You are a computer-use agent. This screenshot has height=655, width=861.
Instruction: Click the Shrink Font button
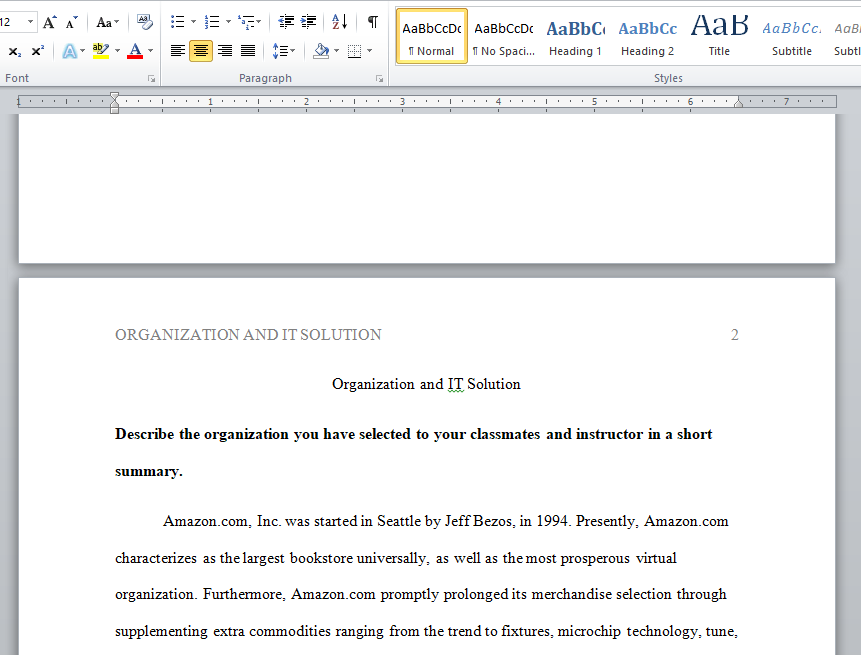tap(71, 23)
